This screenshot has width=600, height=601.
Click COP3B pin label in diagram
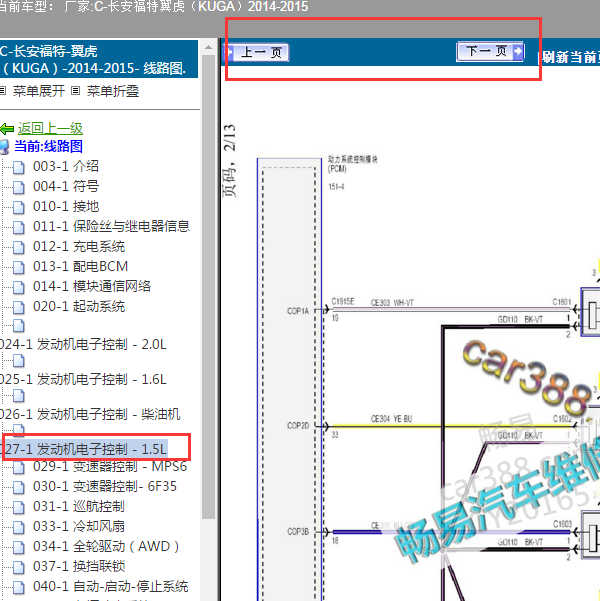[x=298, y=532]
